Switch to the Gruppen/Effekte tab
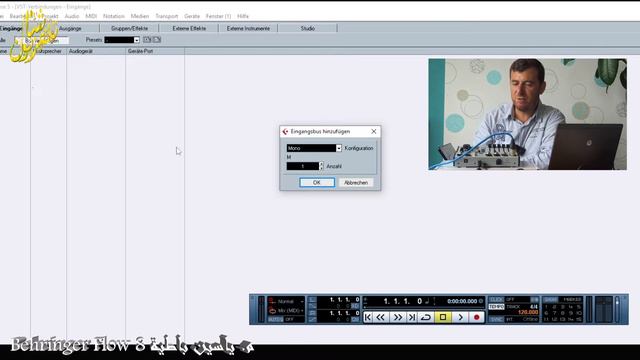 click(x=129, y=29)
